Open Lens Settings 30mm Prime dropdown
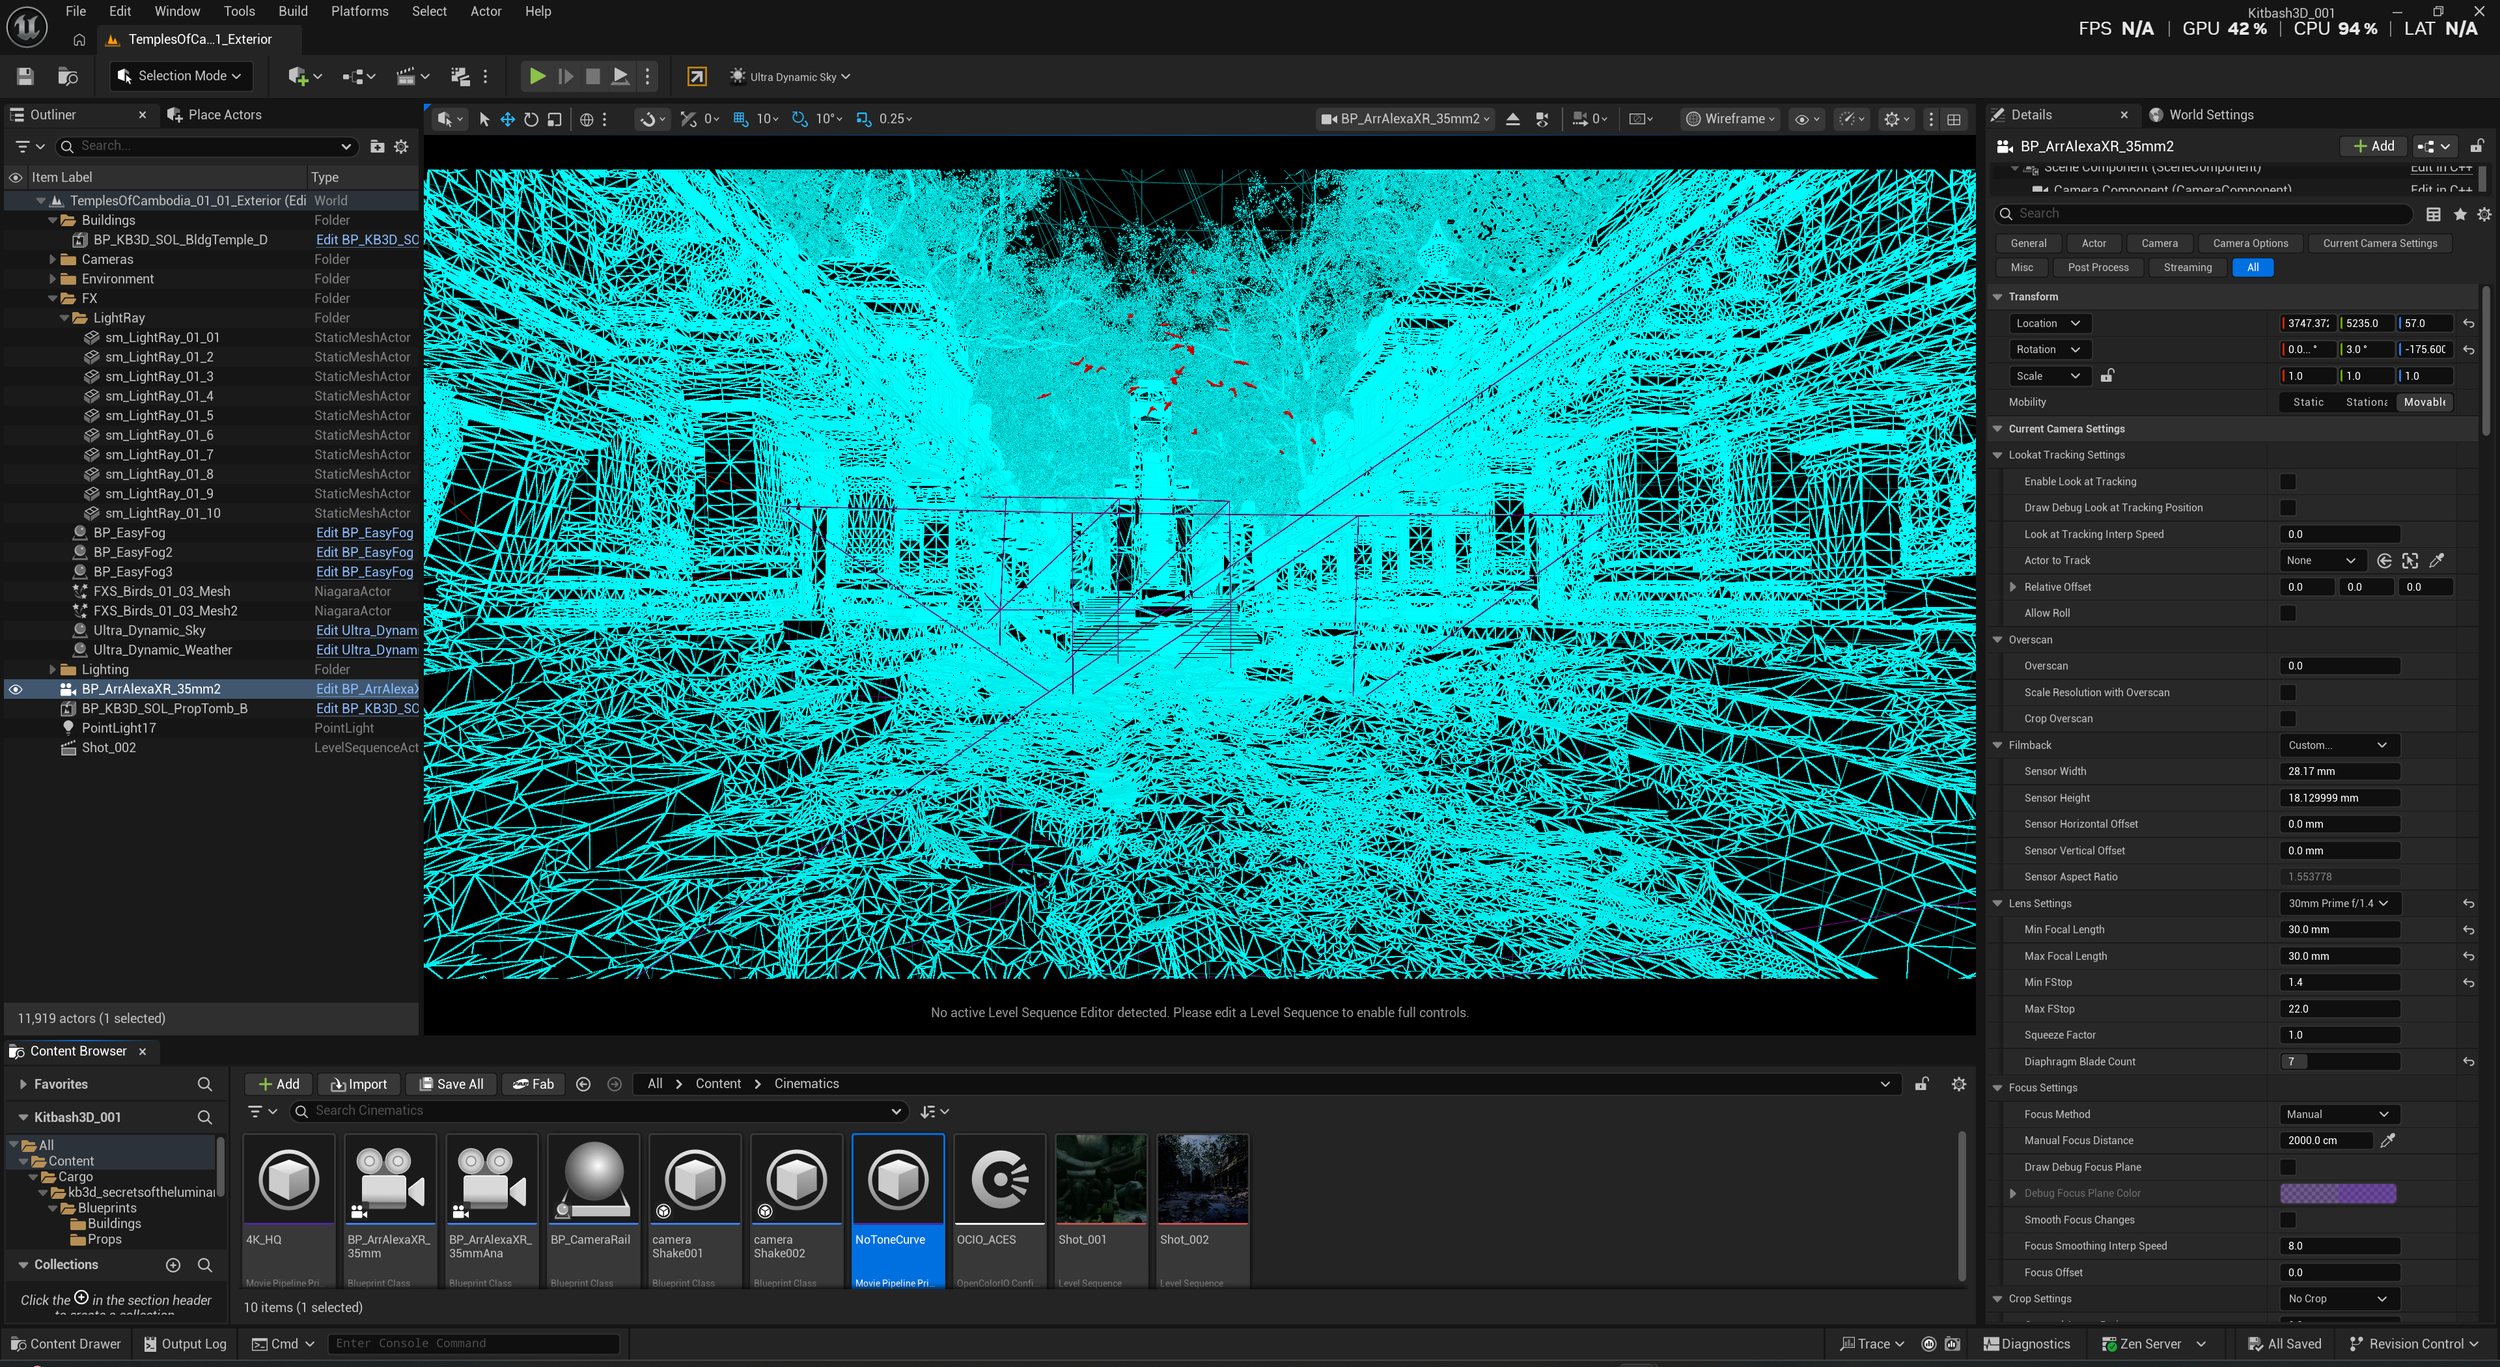Viewport: 2500px width, 1367px height. click(2338, 903)
